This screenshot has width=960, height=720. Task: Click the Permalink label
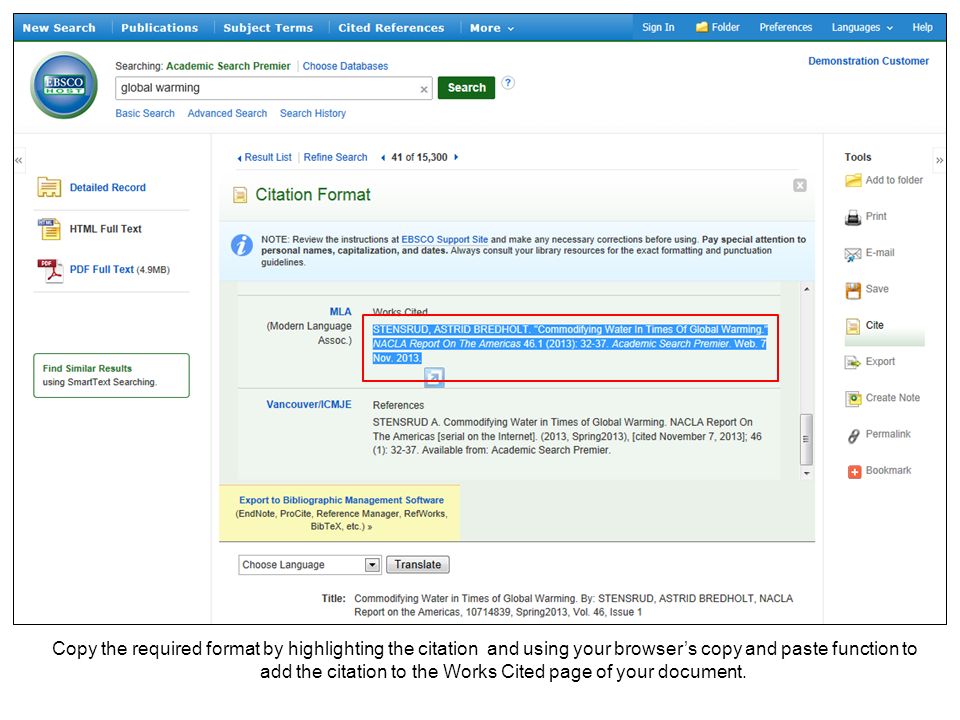coord(888,434)
